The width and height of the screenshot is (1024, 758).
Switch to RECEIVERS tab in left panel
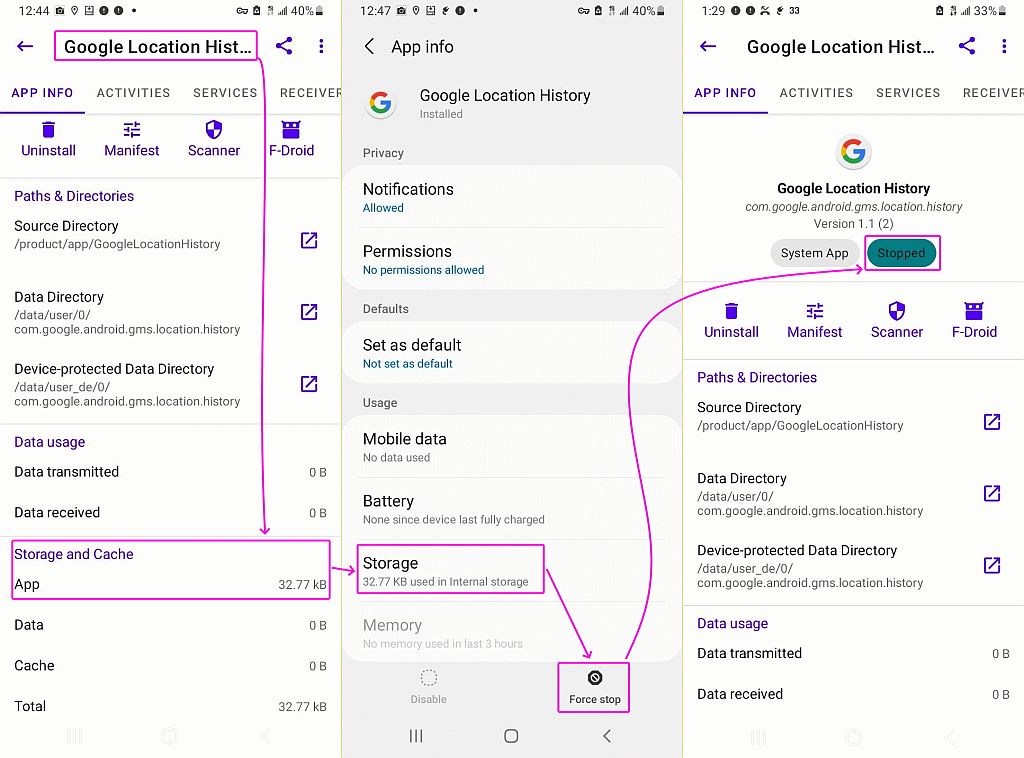coord(310,93)
